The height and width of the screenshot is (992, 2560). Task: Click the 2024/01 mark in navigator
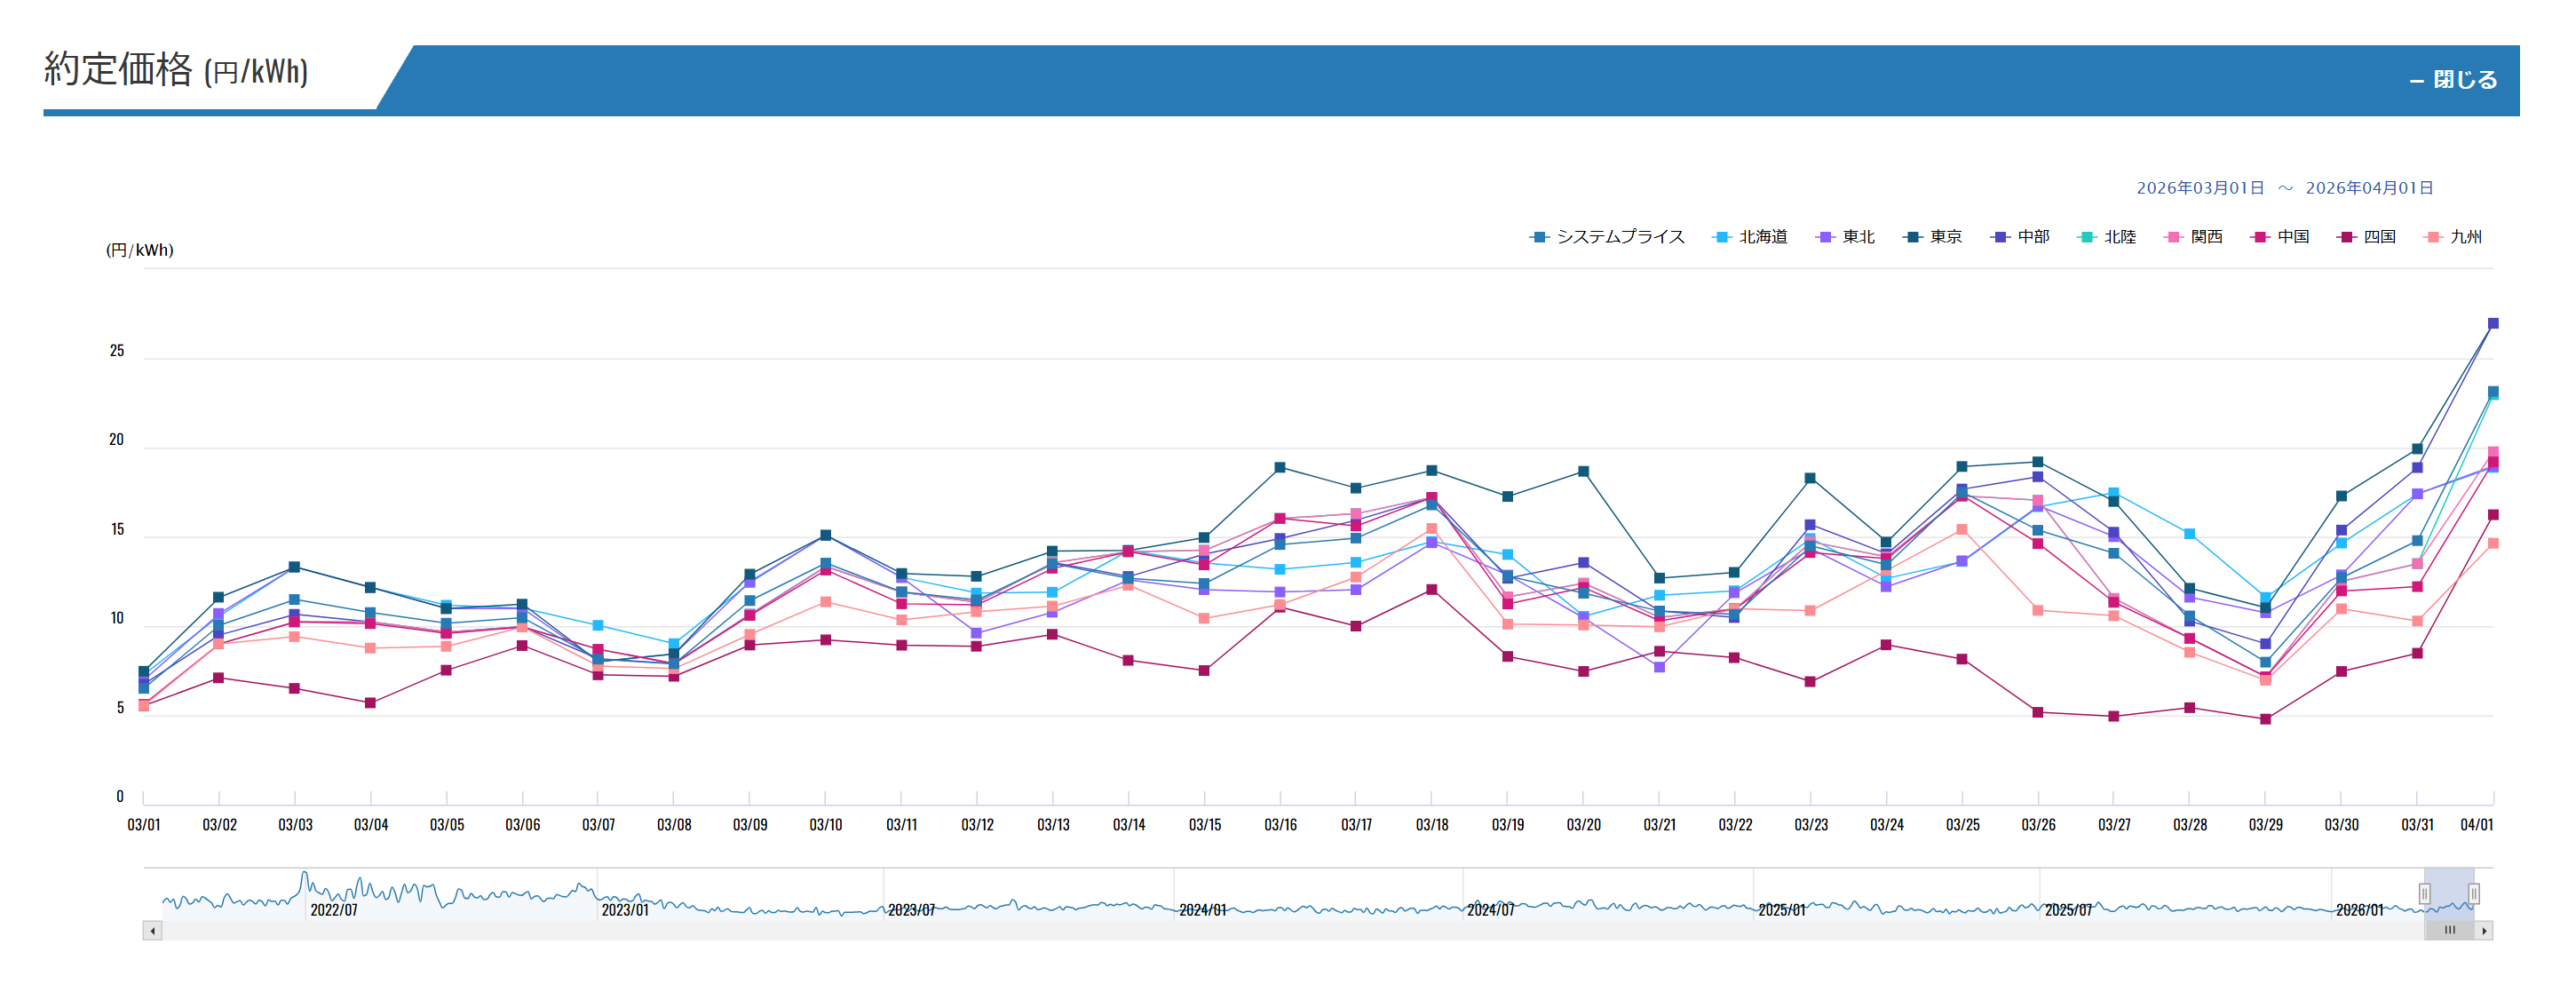1202,910
